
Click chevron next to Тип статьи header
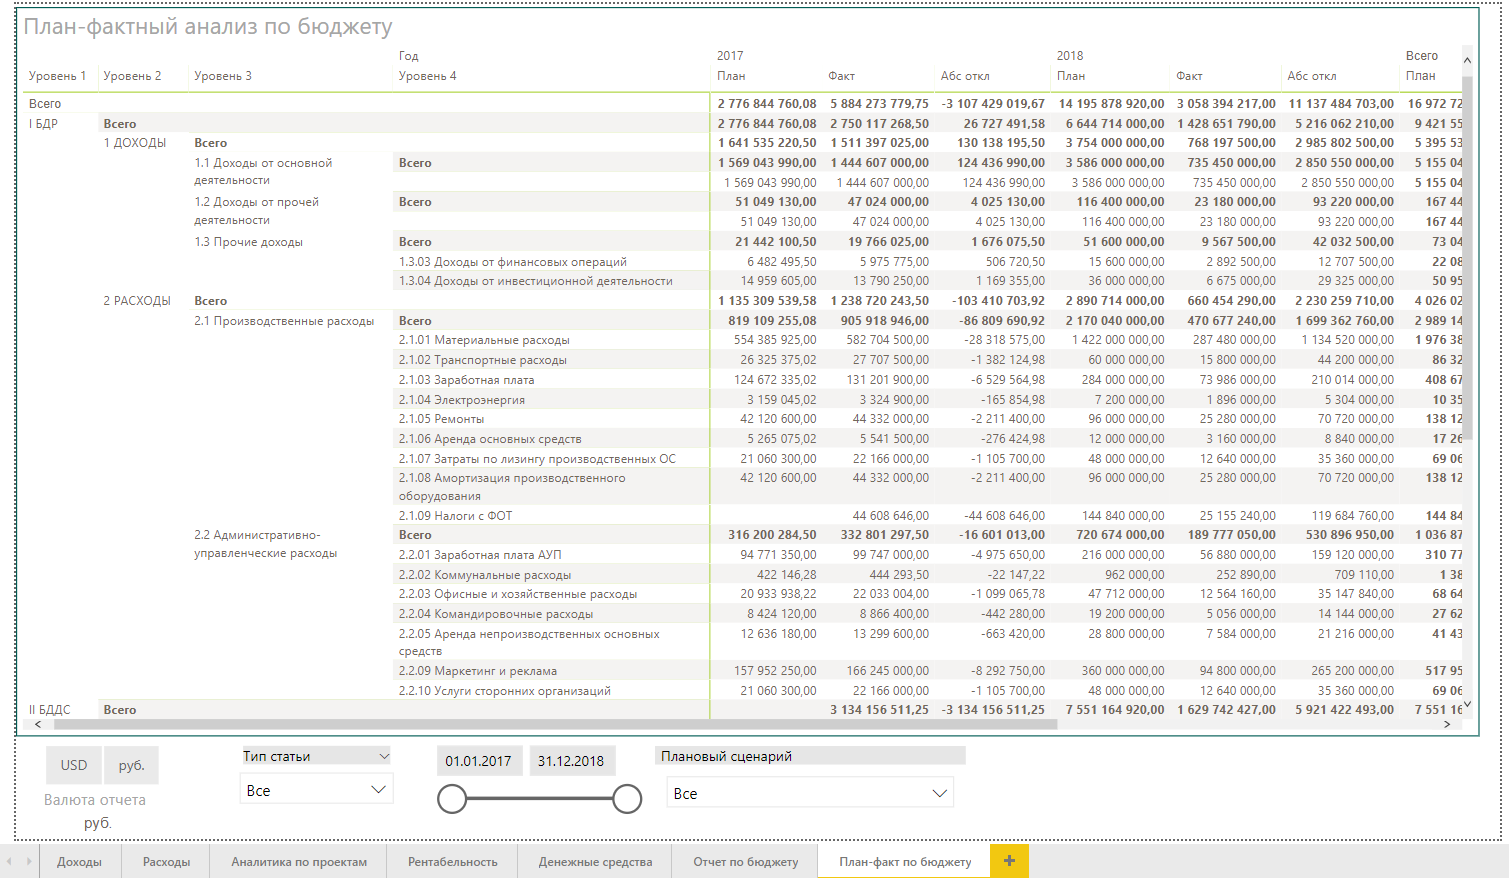(384, 757)
